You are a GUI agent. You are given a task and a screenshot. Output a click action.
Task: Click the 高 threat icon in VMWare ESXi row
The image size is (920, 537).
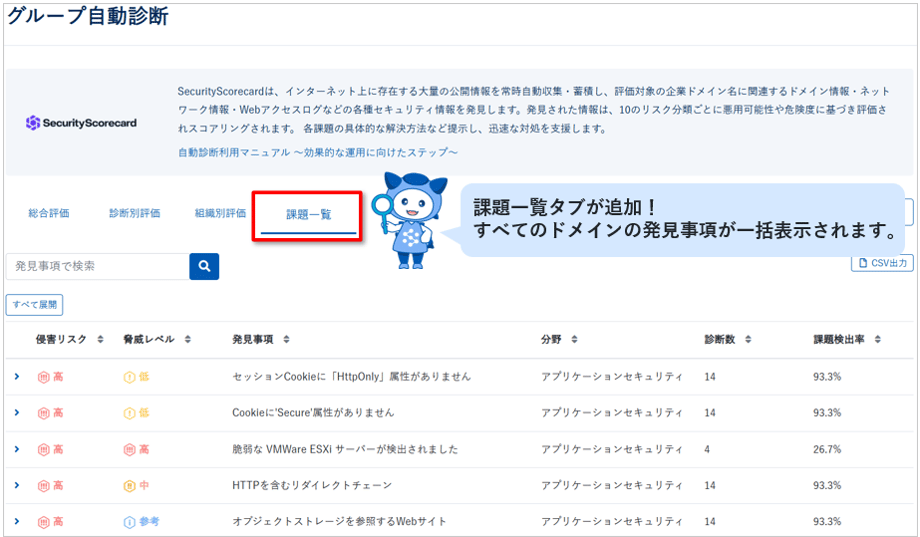pos(129,450)
